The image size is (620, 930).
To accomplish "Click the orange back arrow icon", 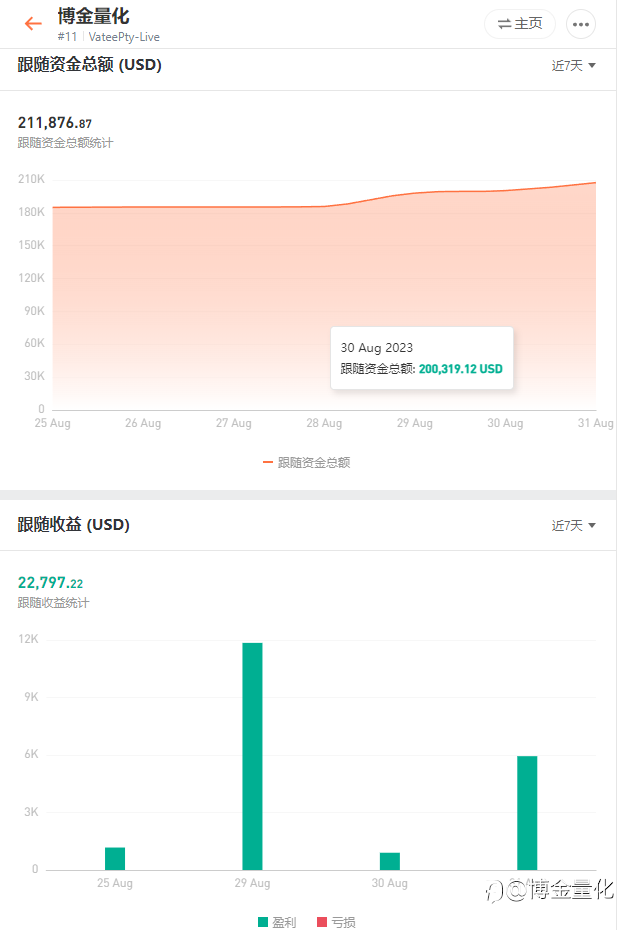I will point(33,24).
